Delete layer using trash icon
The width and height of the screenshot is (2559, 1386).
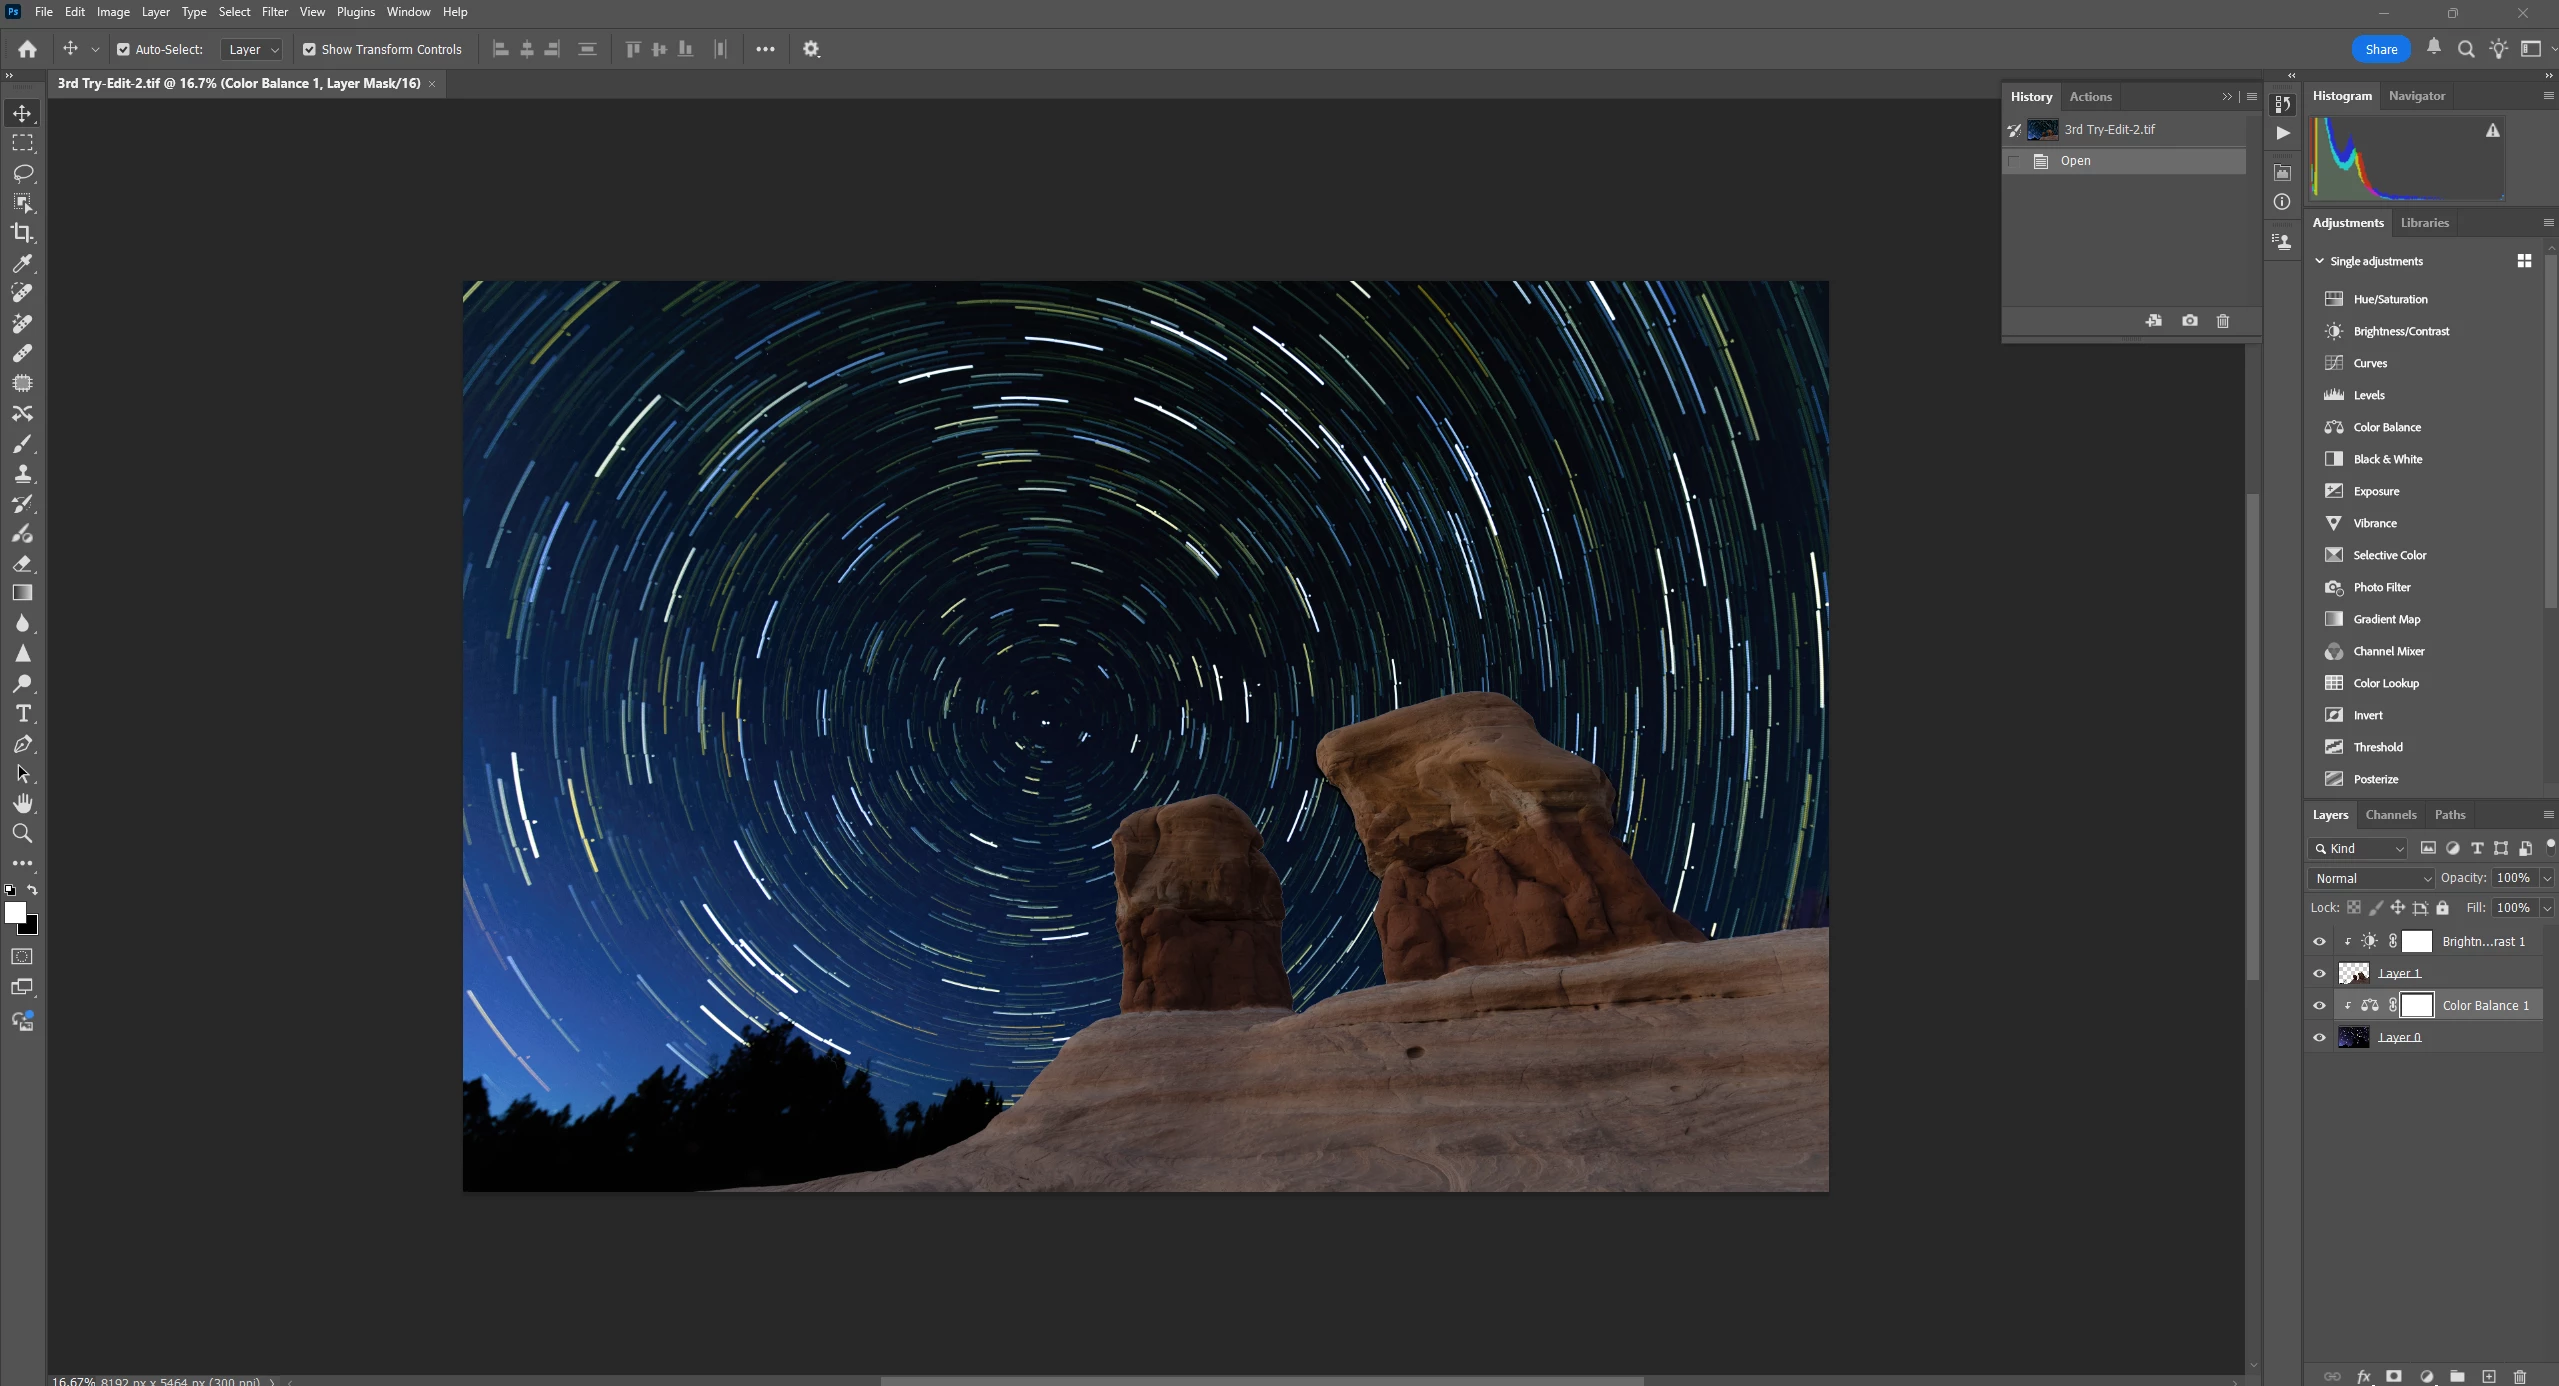(x=2520, y=1377)
